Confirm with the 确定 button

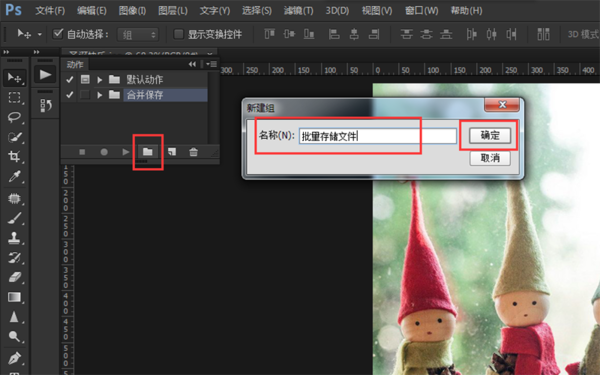(490, 135)
